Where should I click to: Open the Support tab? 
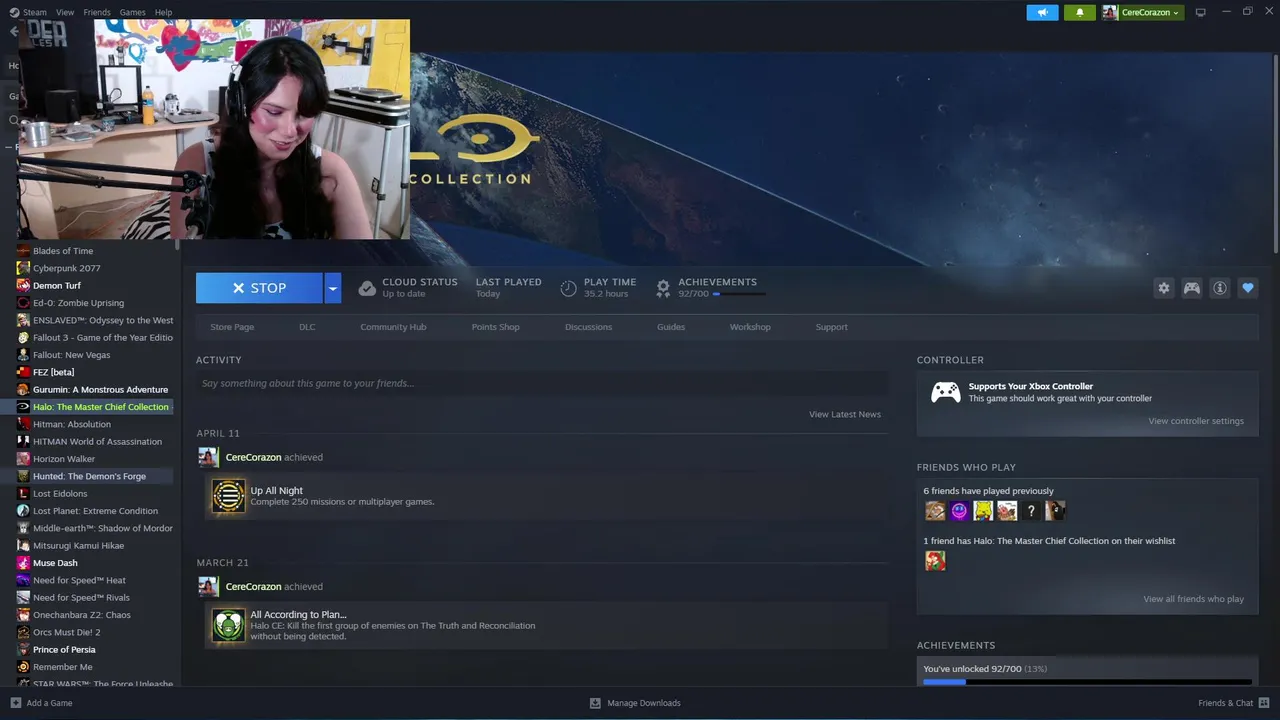[x=831, y=327]
